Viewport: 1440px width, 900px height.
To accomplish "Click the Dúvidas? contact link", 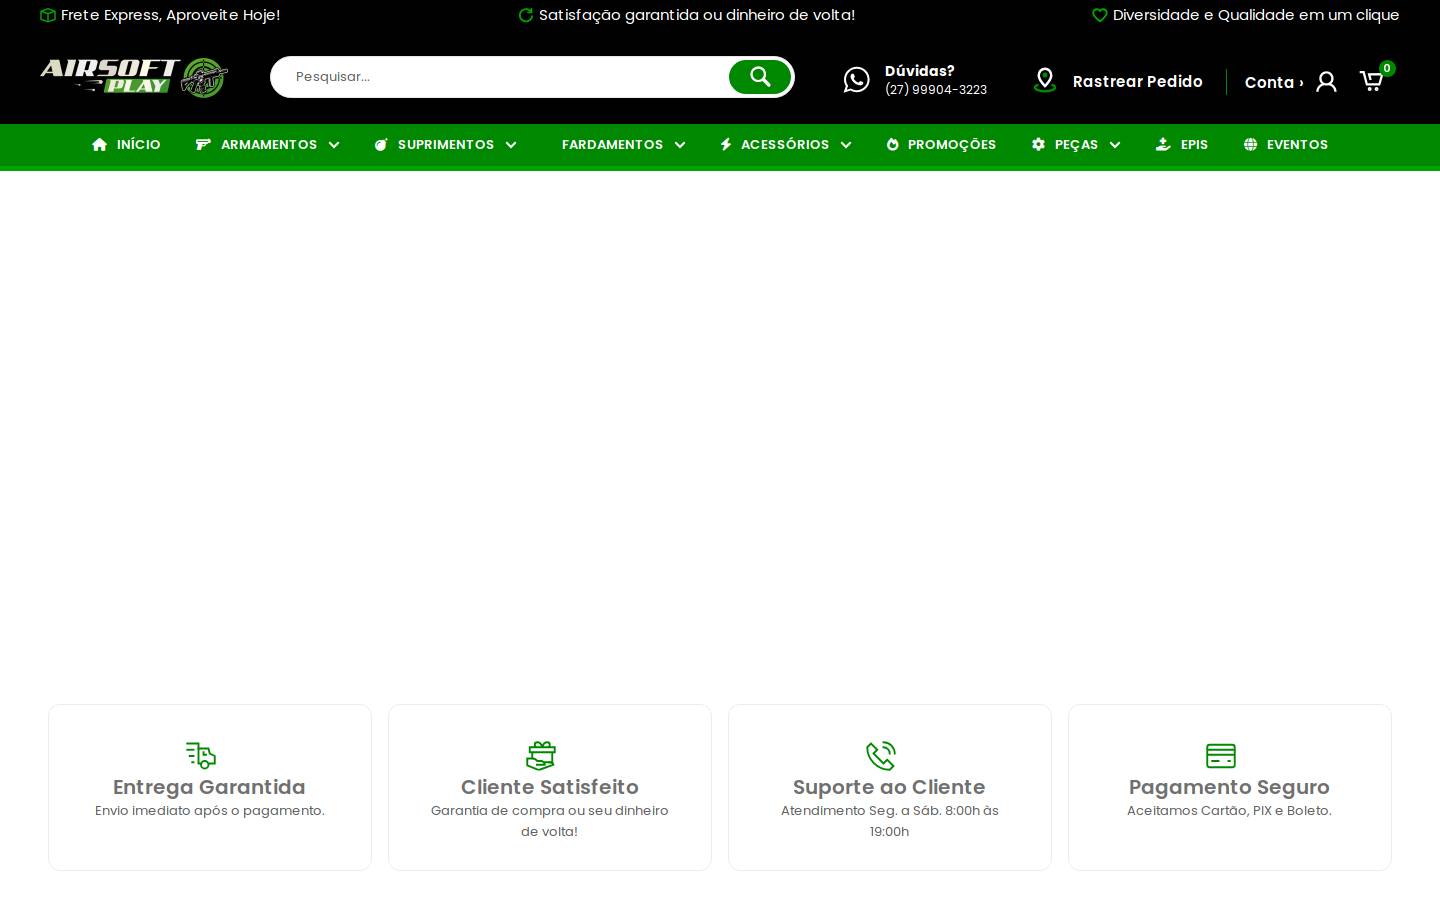I will 920,71.
